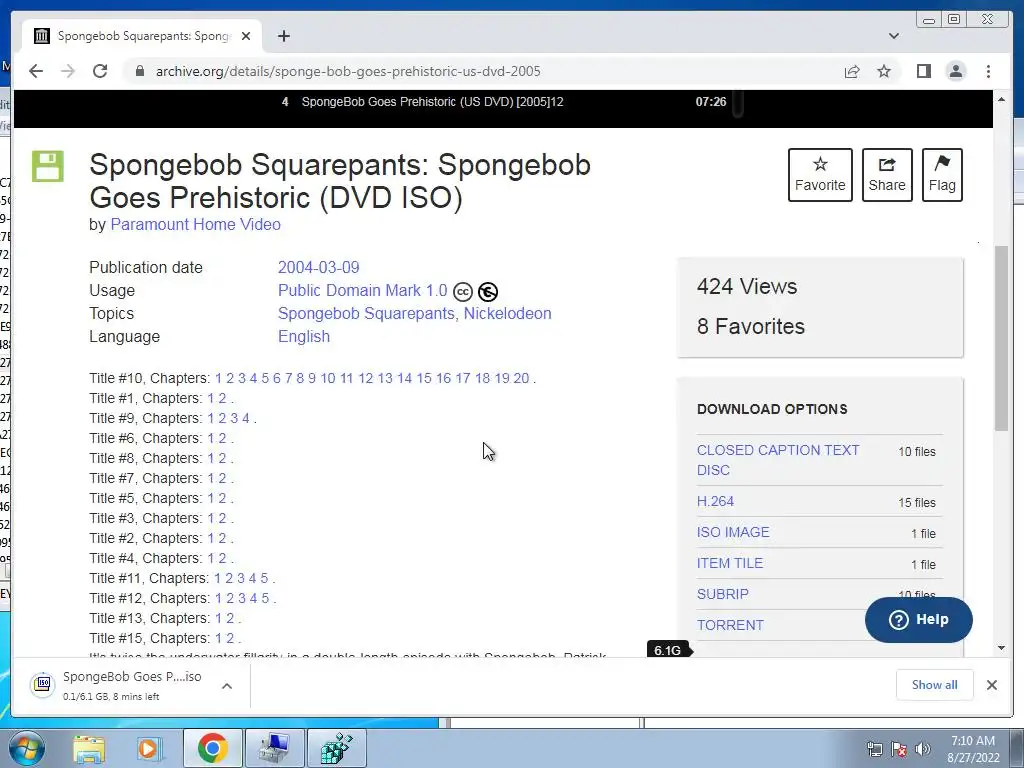1024x768 pixels.
Task: Open Windows Explorer from the taskbar
Action: tap(89, 748)
